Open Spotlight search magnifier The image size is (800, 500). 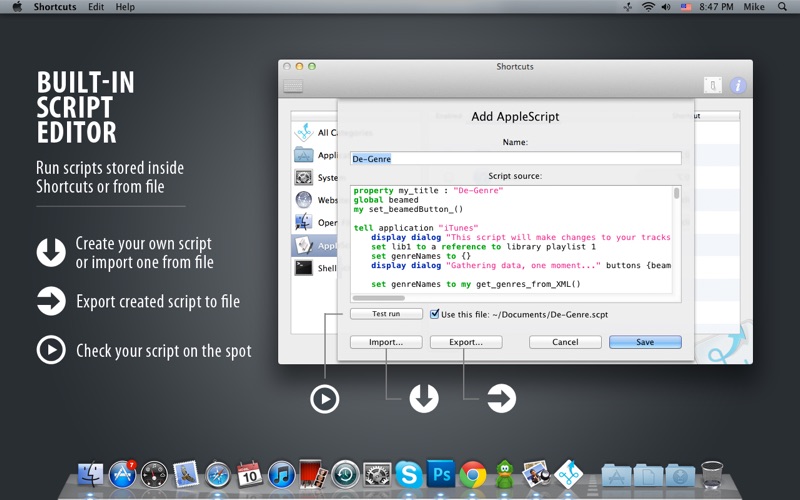pyautogui.click(x=782, y=7)
